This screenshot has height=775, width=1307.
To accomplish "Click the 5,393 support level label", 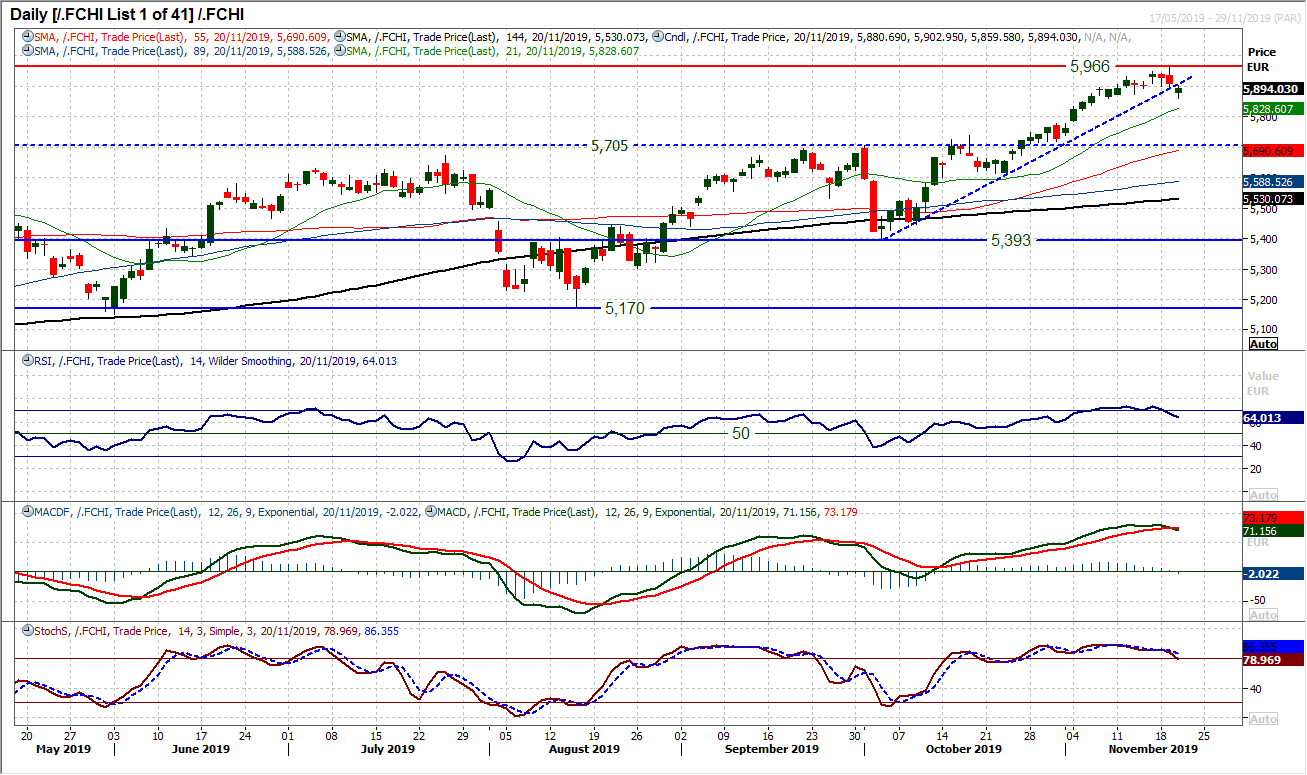I will pos(1010,240).
